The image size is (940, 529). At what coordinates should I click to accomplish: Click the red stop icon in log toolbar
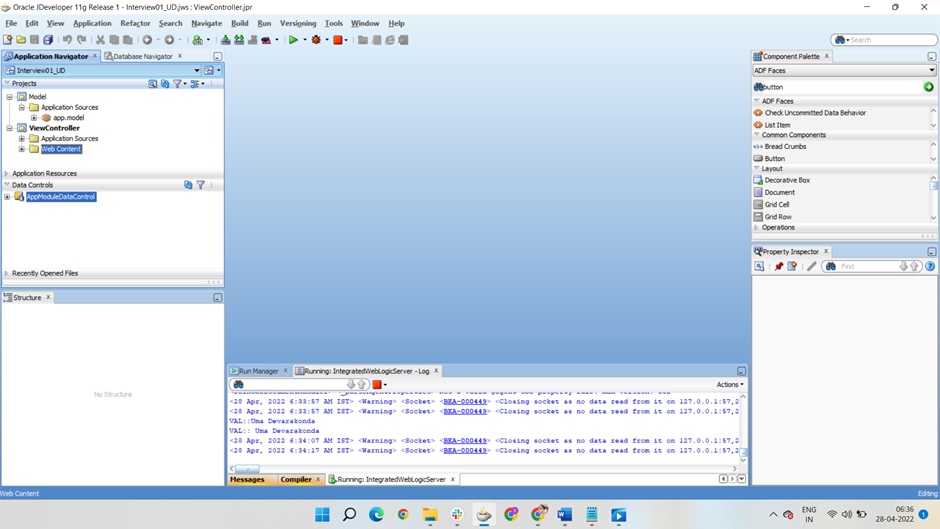(x=377, y=384)
